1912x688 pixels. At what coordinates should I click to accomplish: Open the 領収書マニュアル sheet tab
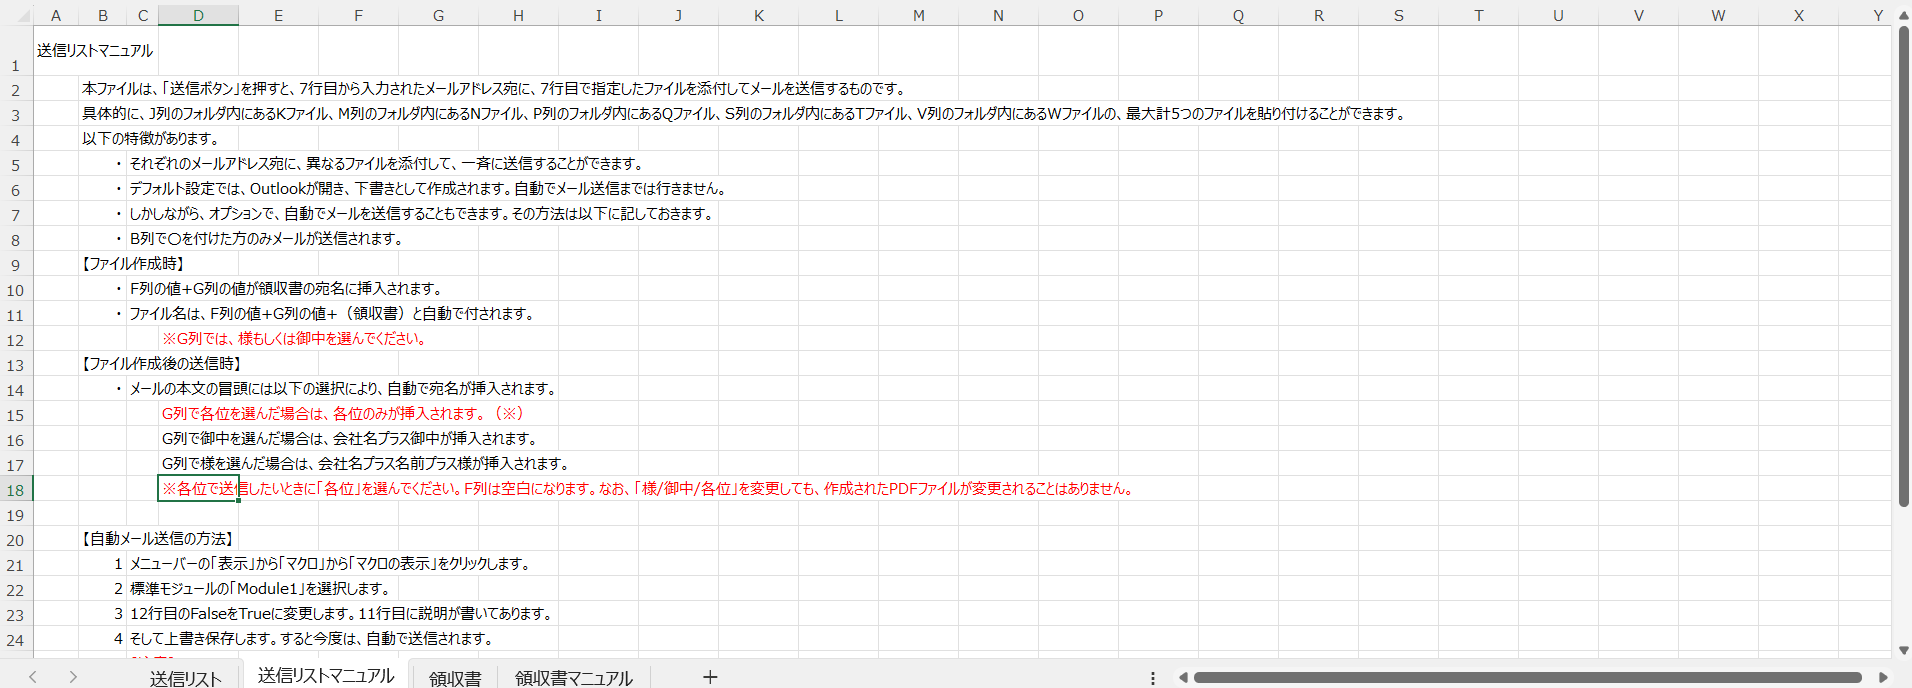[x=573, y=678]
